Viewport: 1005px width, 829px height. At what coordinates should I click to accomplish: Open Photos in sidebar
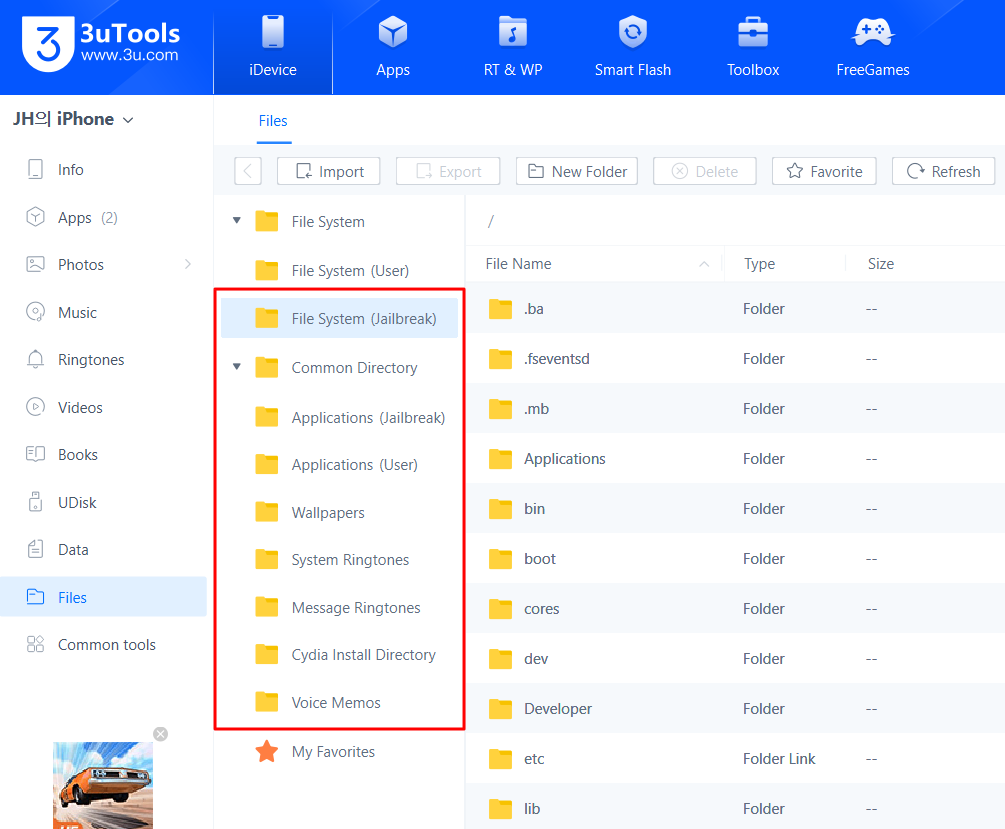click(x=103, y=265)
